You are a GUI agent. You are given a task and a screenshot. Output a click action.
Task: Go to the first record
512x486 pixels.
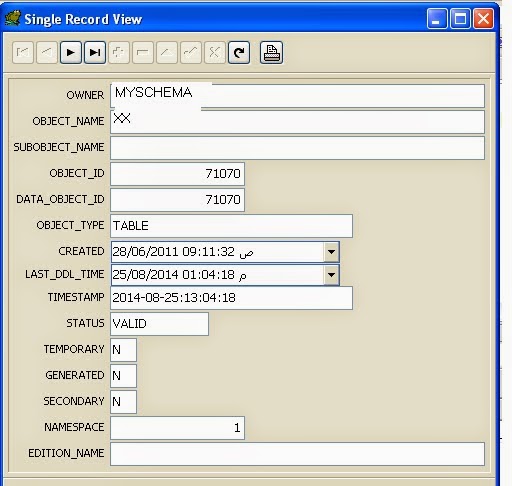tap(23, 52)
